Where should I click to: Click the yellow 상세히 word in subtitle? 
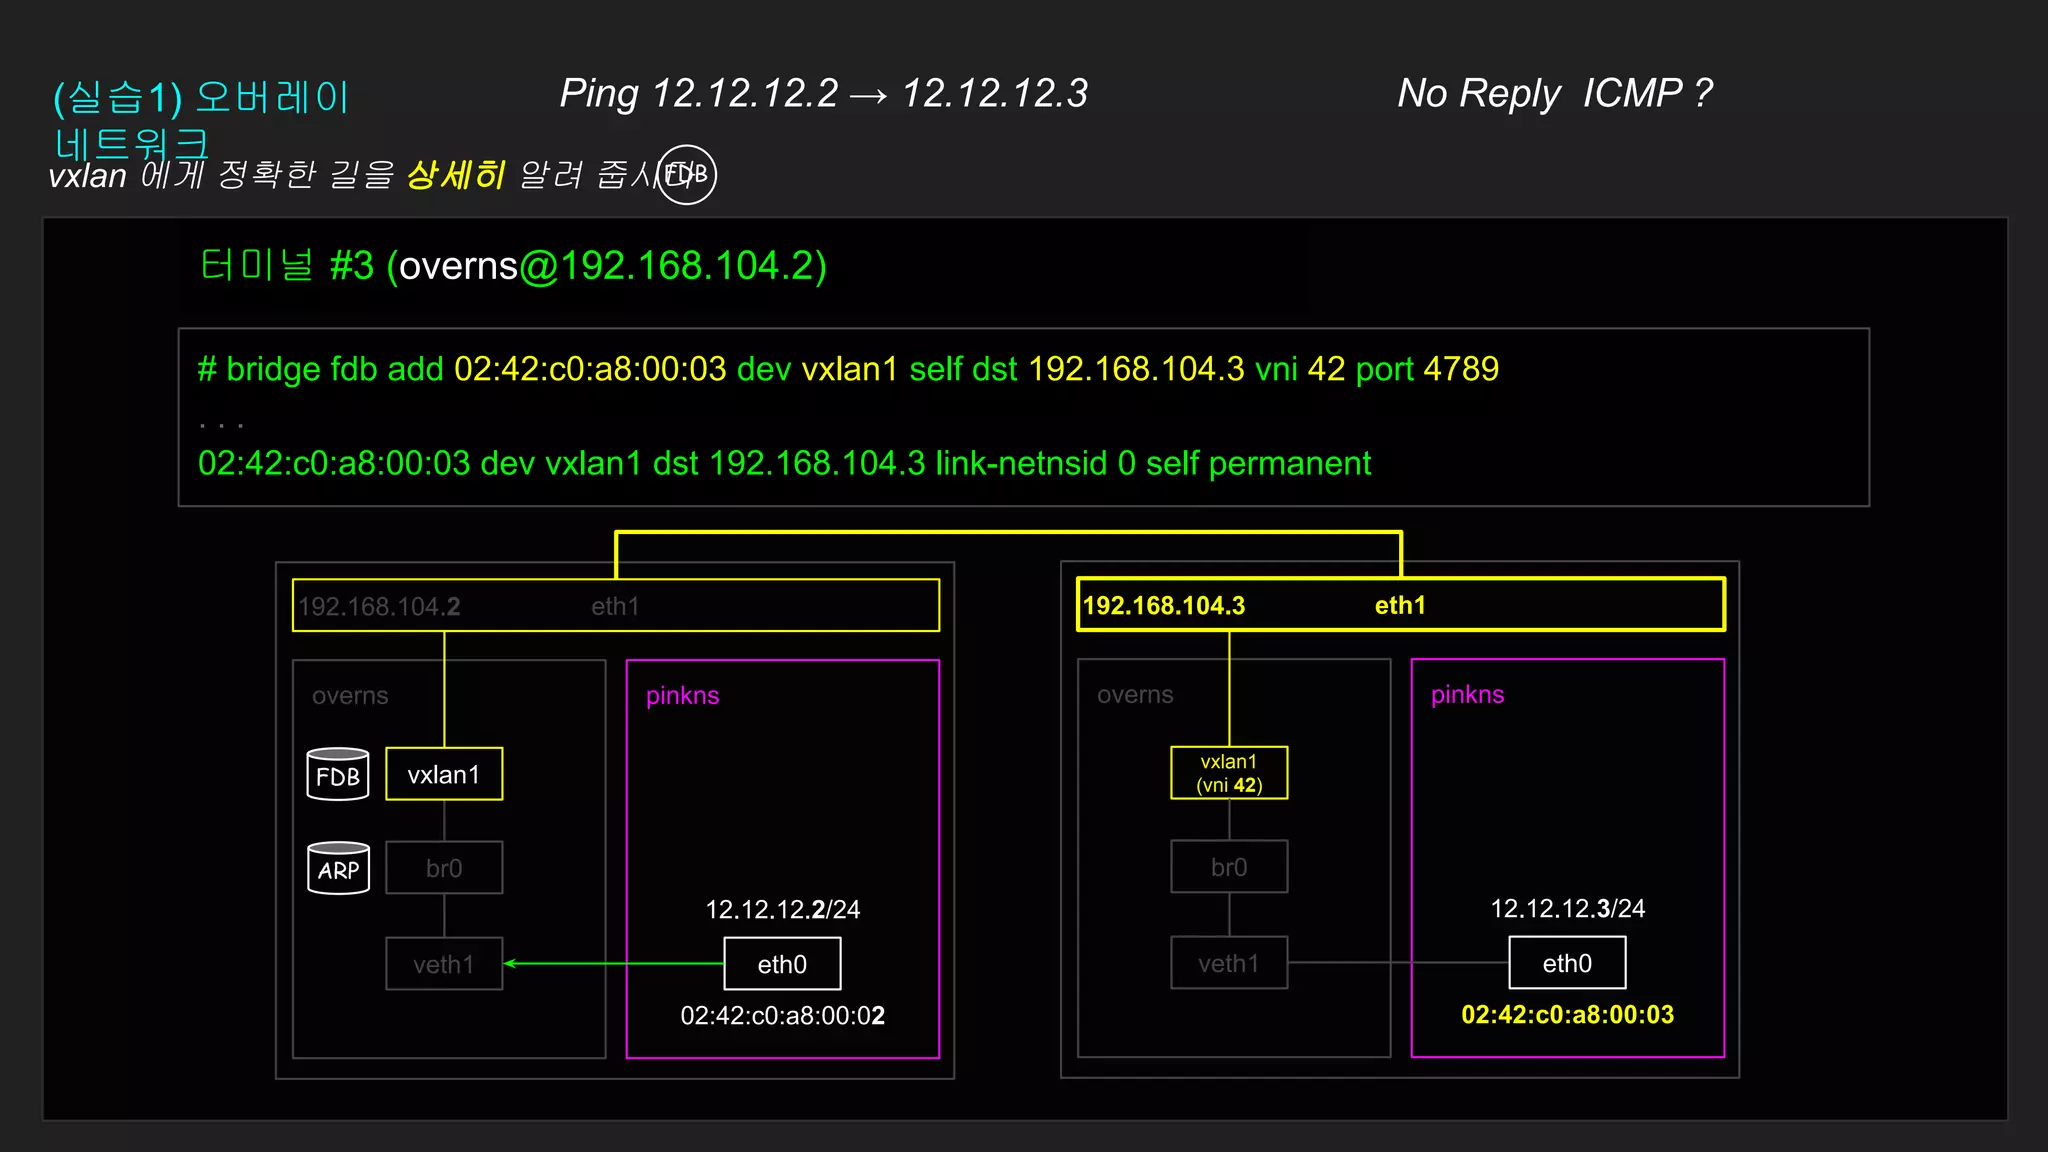click(x=456, y=175)
